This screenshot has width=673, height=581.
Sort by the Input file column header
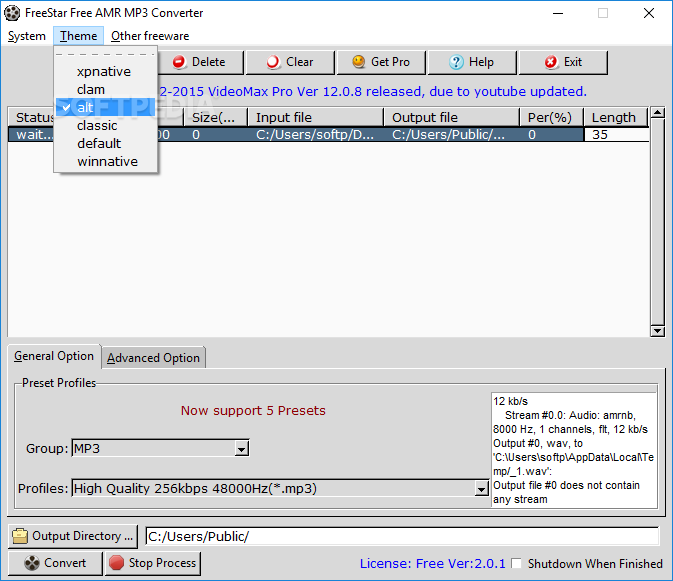(315, 117)
